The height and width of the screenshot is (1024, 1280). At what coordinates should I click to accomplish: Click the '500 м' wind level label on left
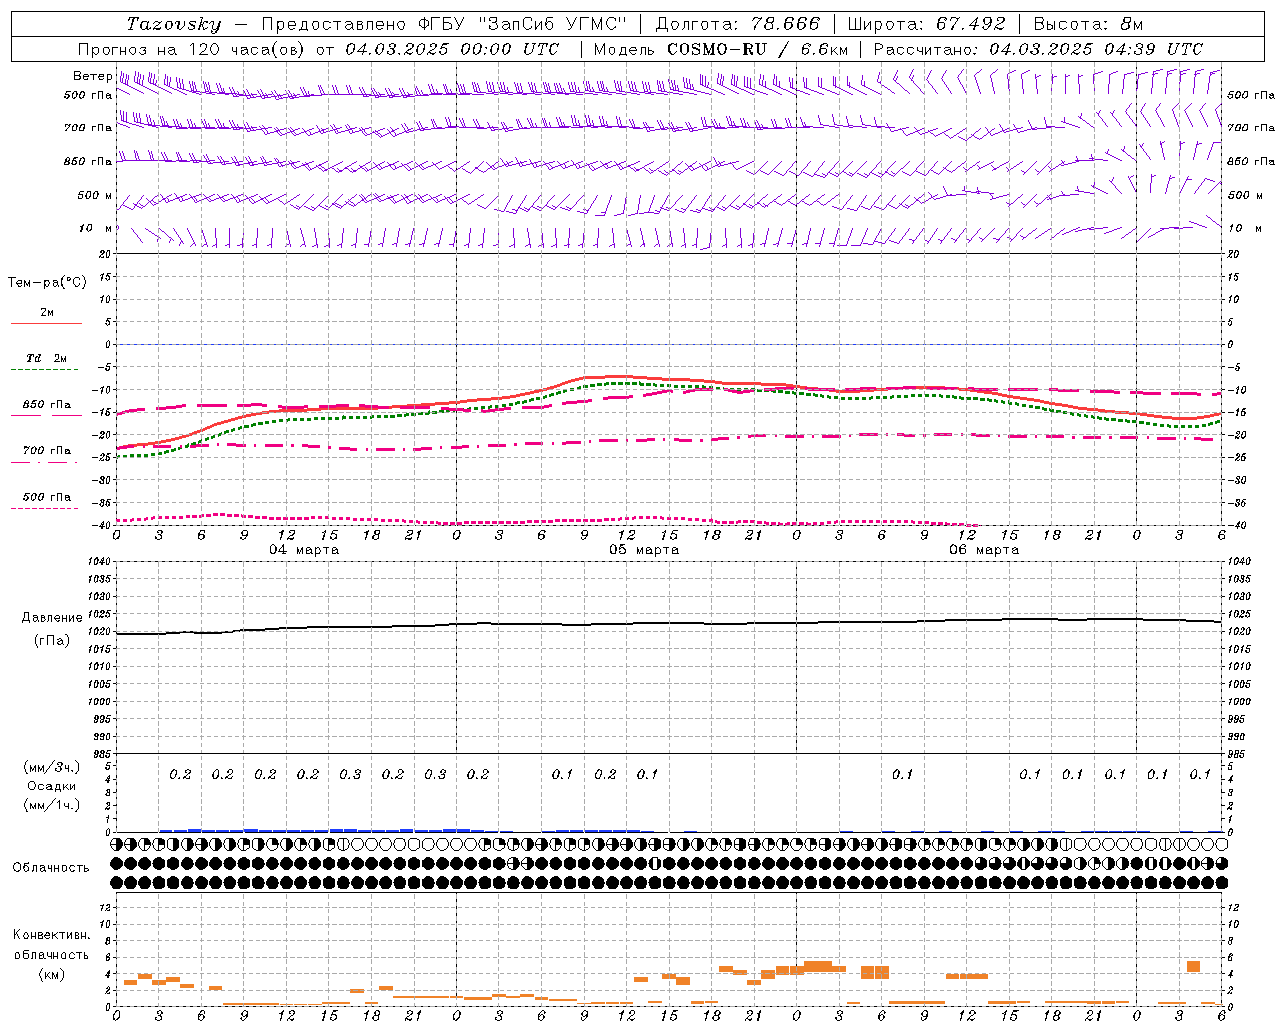point(95,195)
